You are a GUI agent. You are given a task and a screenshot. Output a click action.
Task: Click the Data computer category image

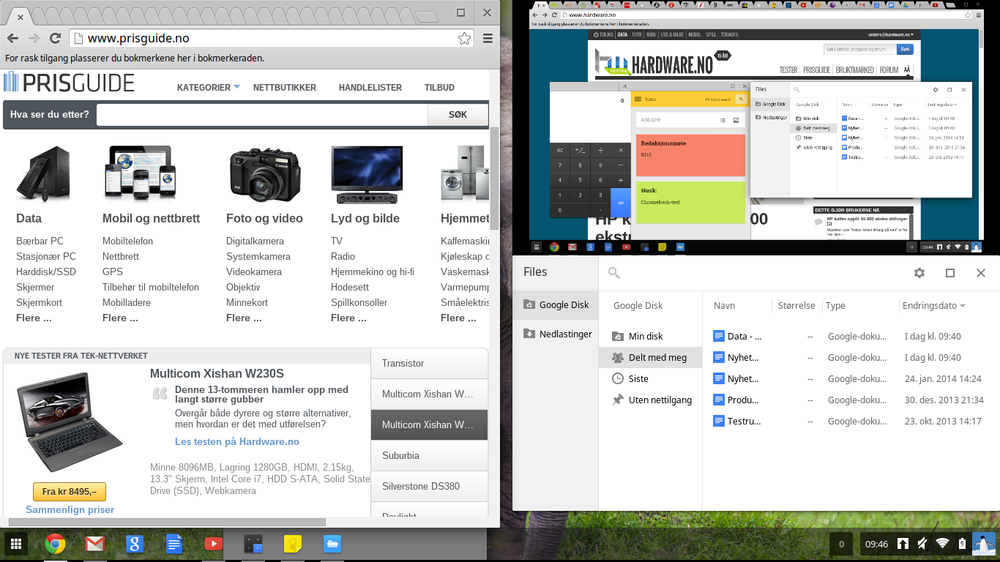pos(43,174)
